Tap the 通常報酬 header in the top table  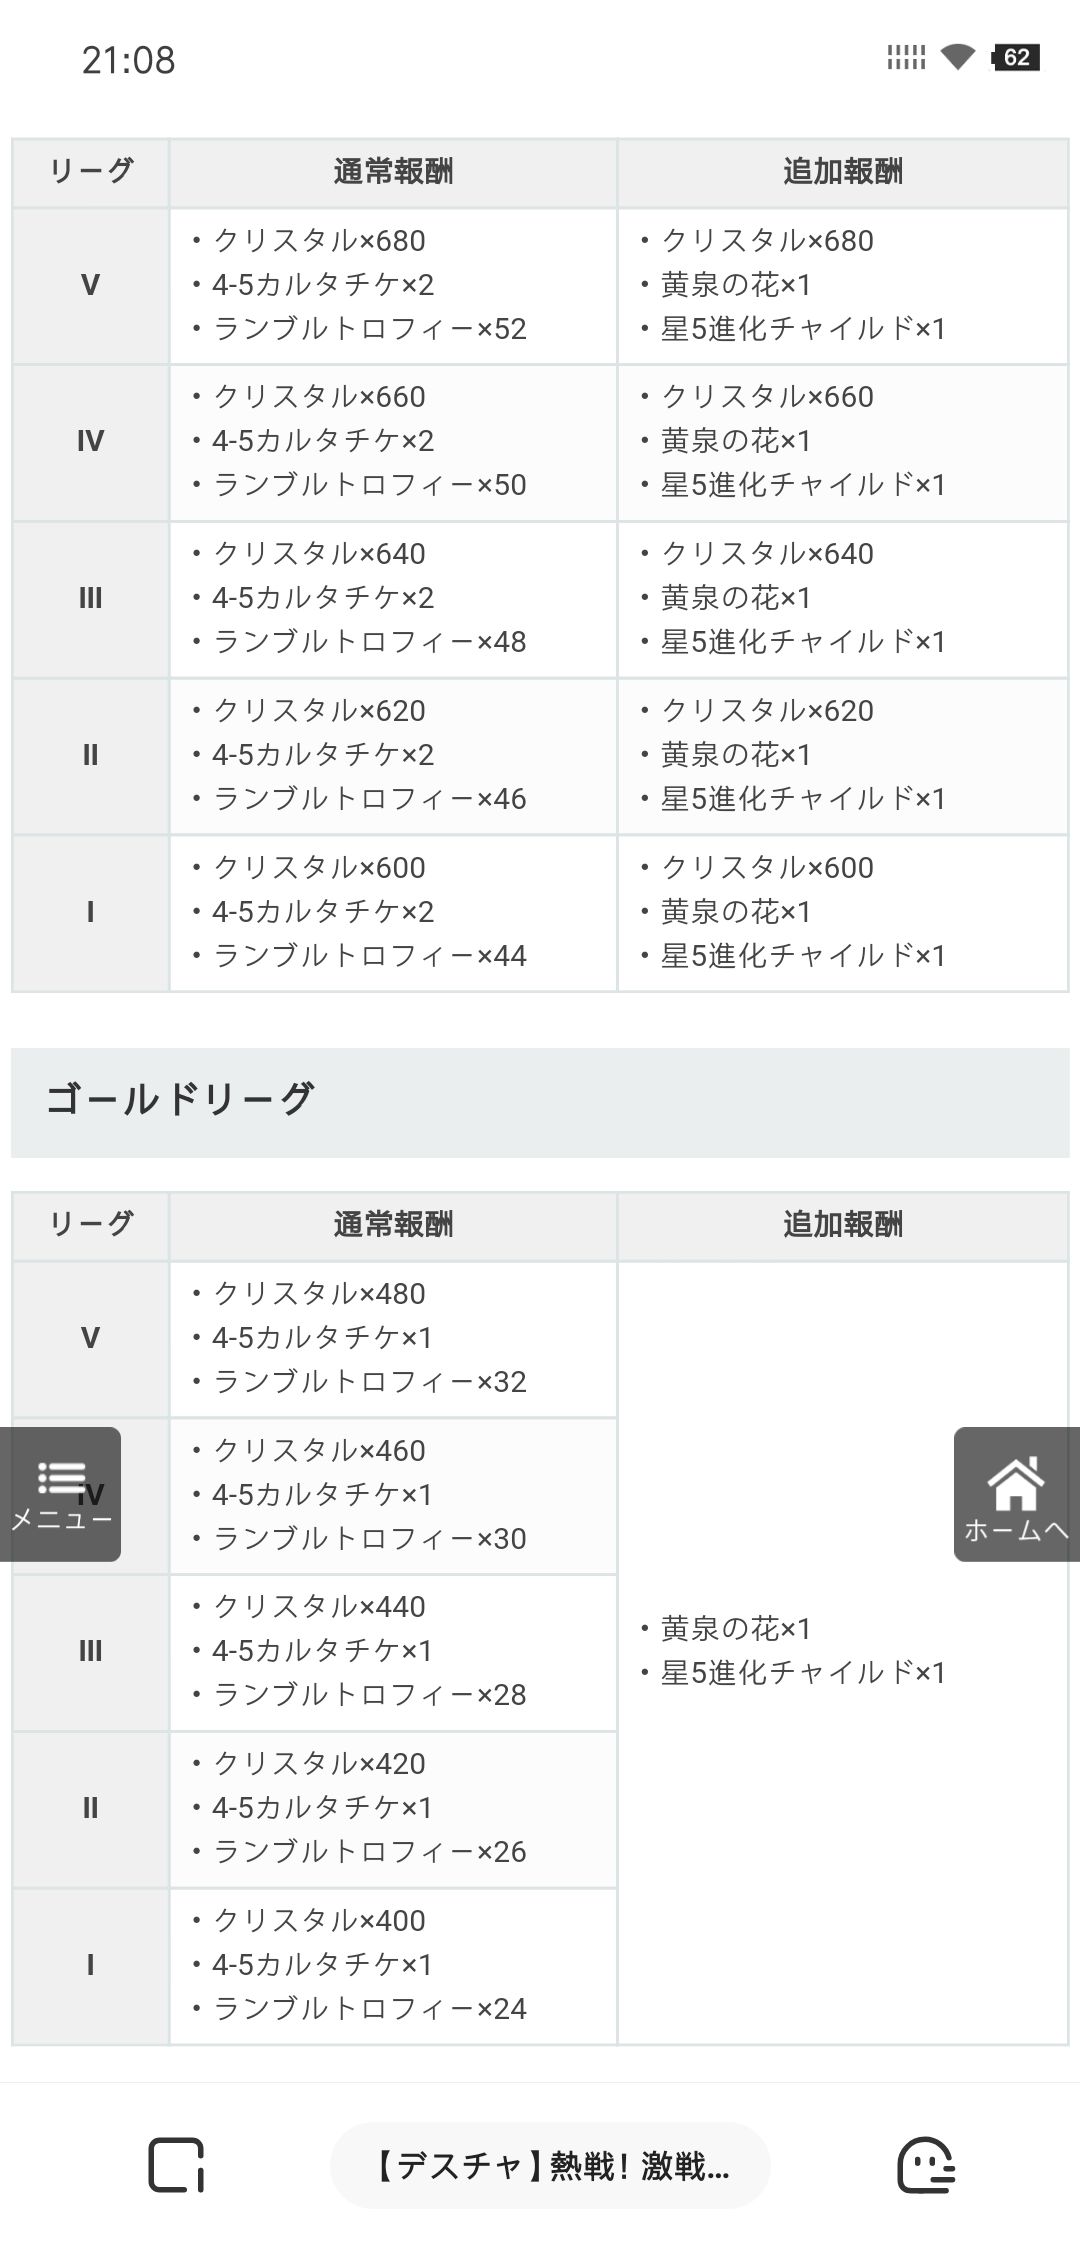(393, 172)
